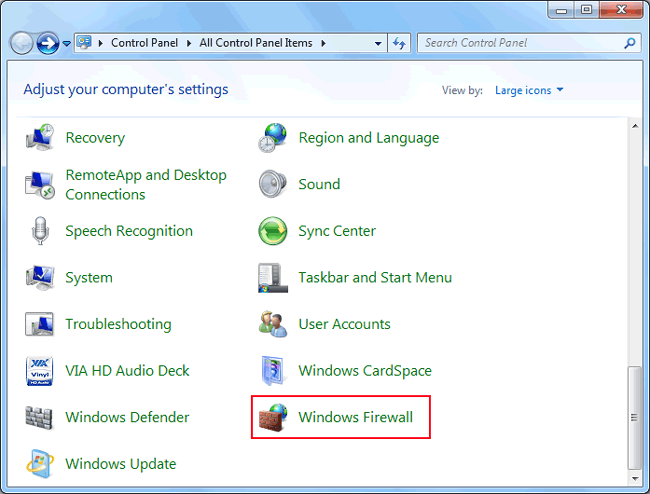Click the scrollbar down arrow
The height and width of the screenshot is (494, 650).
pyautogui.click(x=635, y=479)
